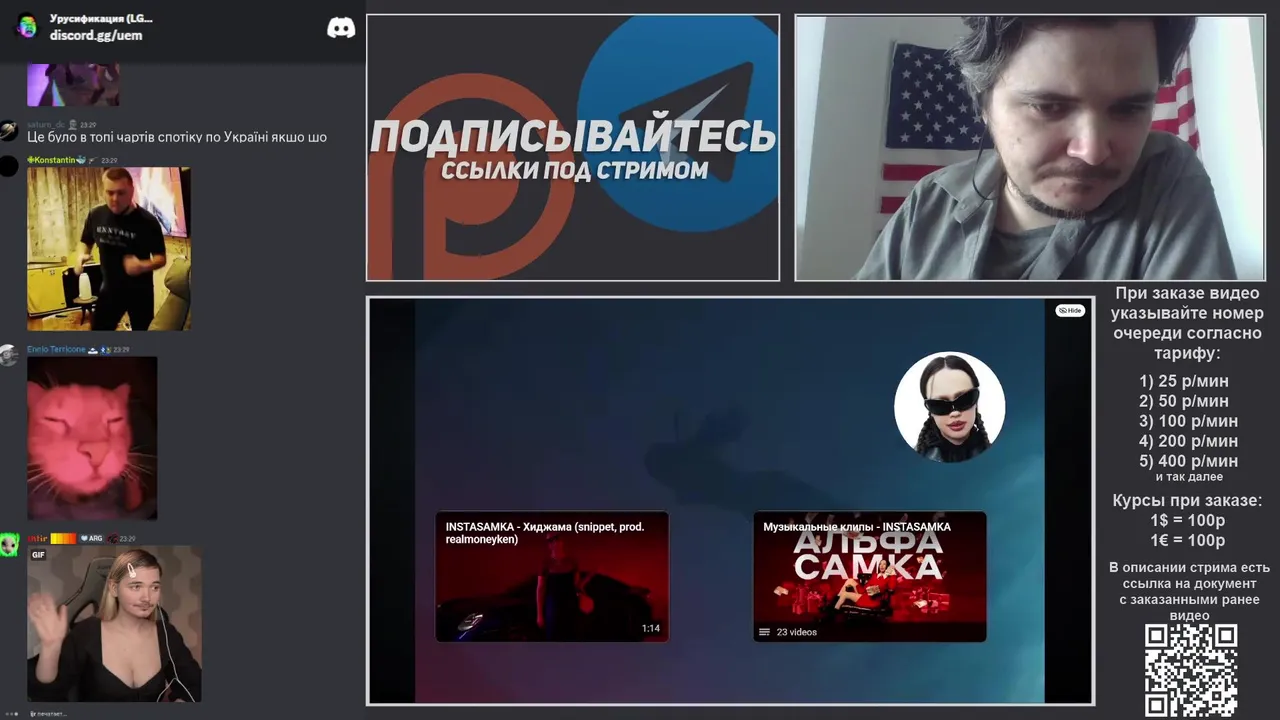
Task: Click the ПОДПИСЫВАЙТЕСЬ banner text
Action: point(573,137)
